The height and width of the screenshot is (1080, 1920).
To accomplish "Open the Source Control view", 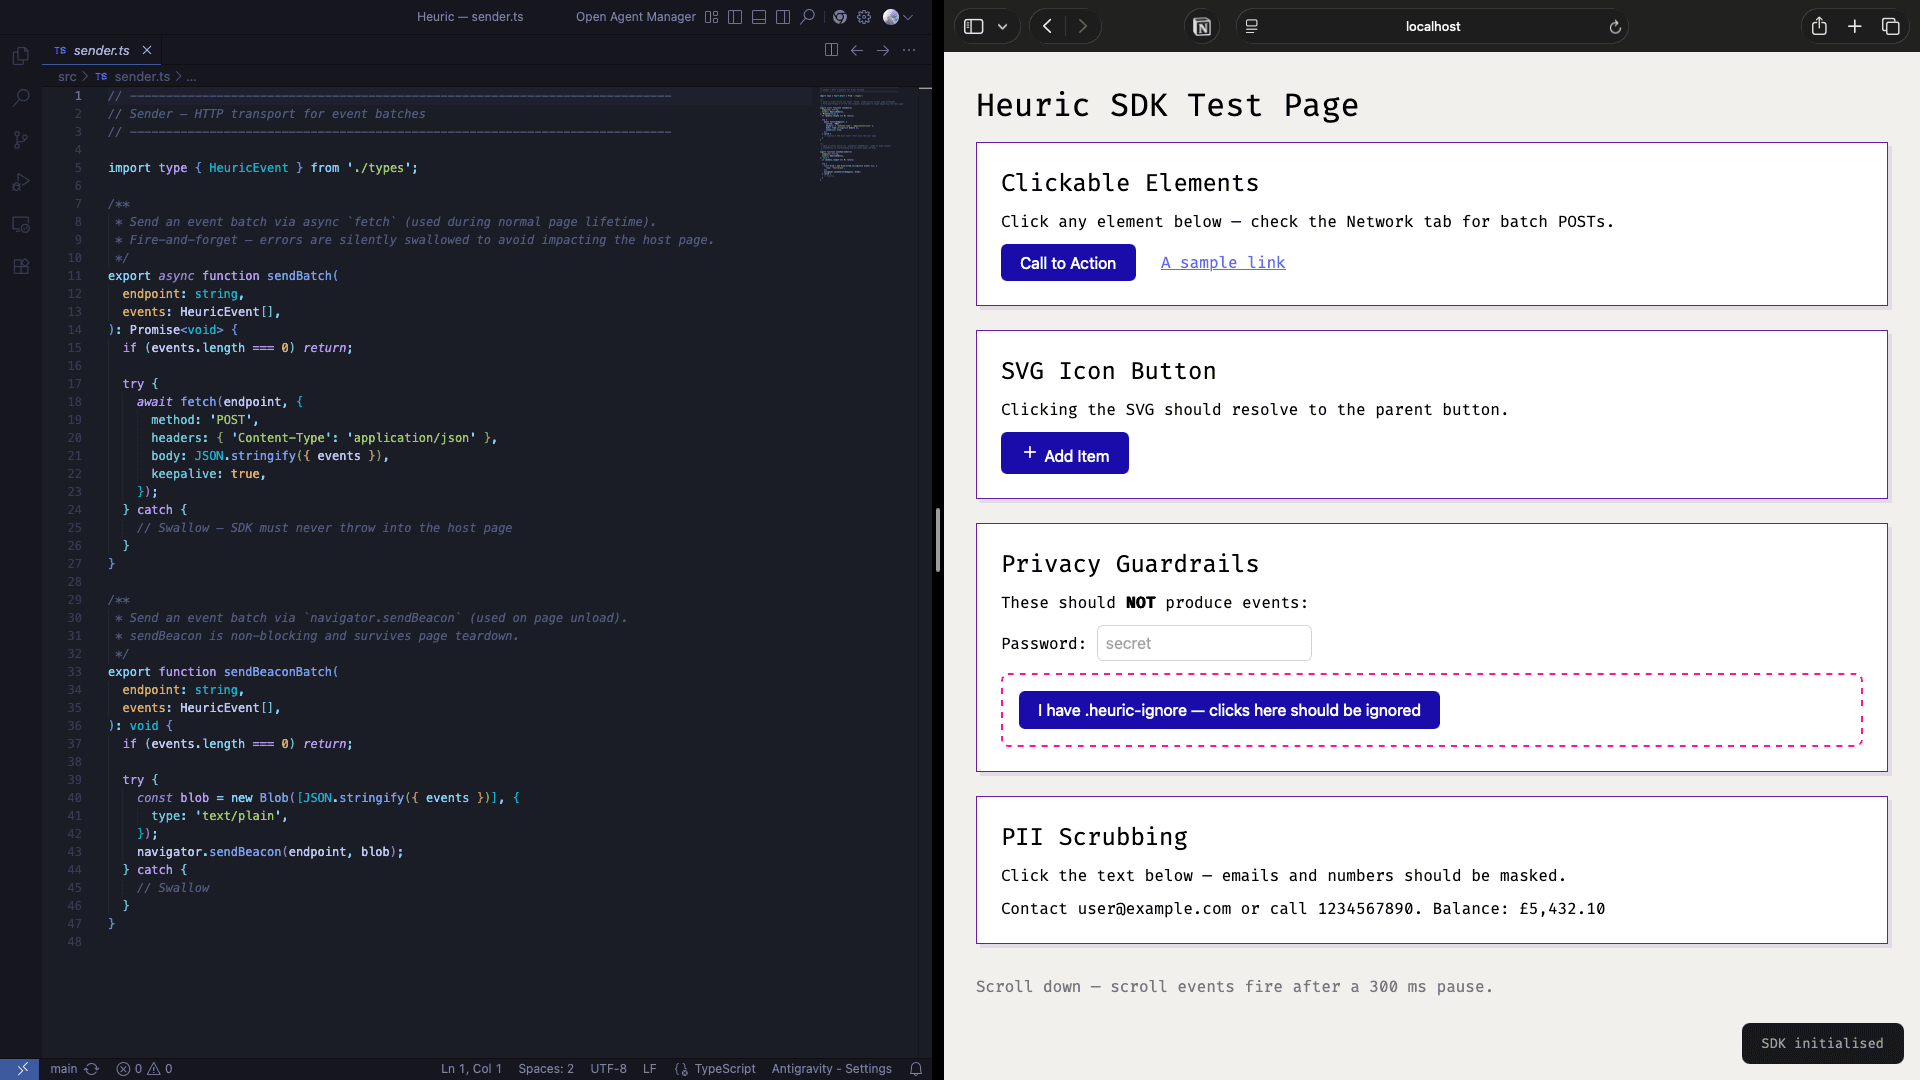I will pyautogui.click(x=21, y=140).
